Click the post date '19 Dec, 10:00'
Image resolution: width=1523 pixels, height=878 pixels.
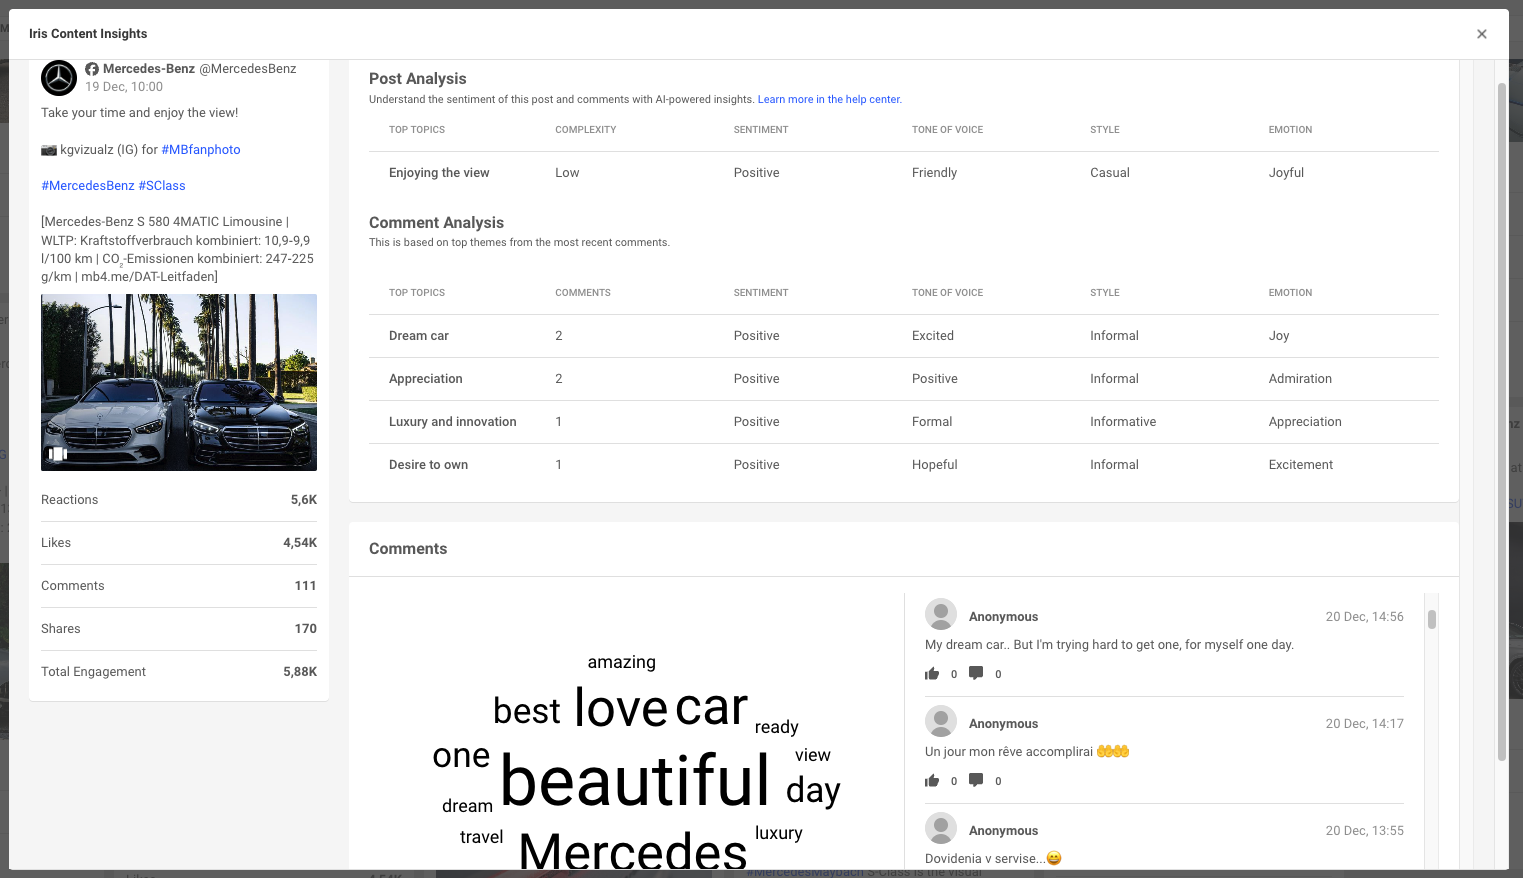tap(124, 87)
